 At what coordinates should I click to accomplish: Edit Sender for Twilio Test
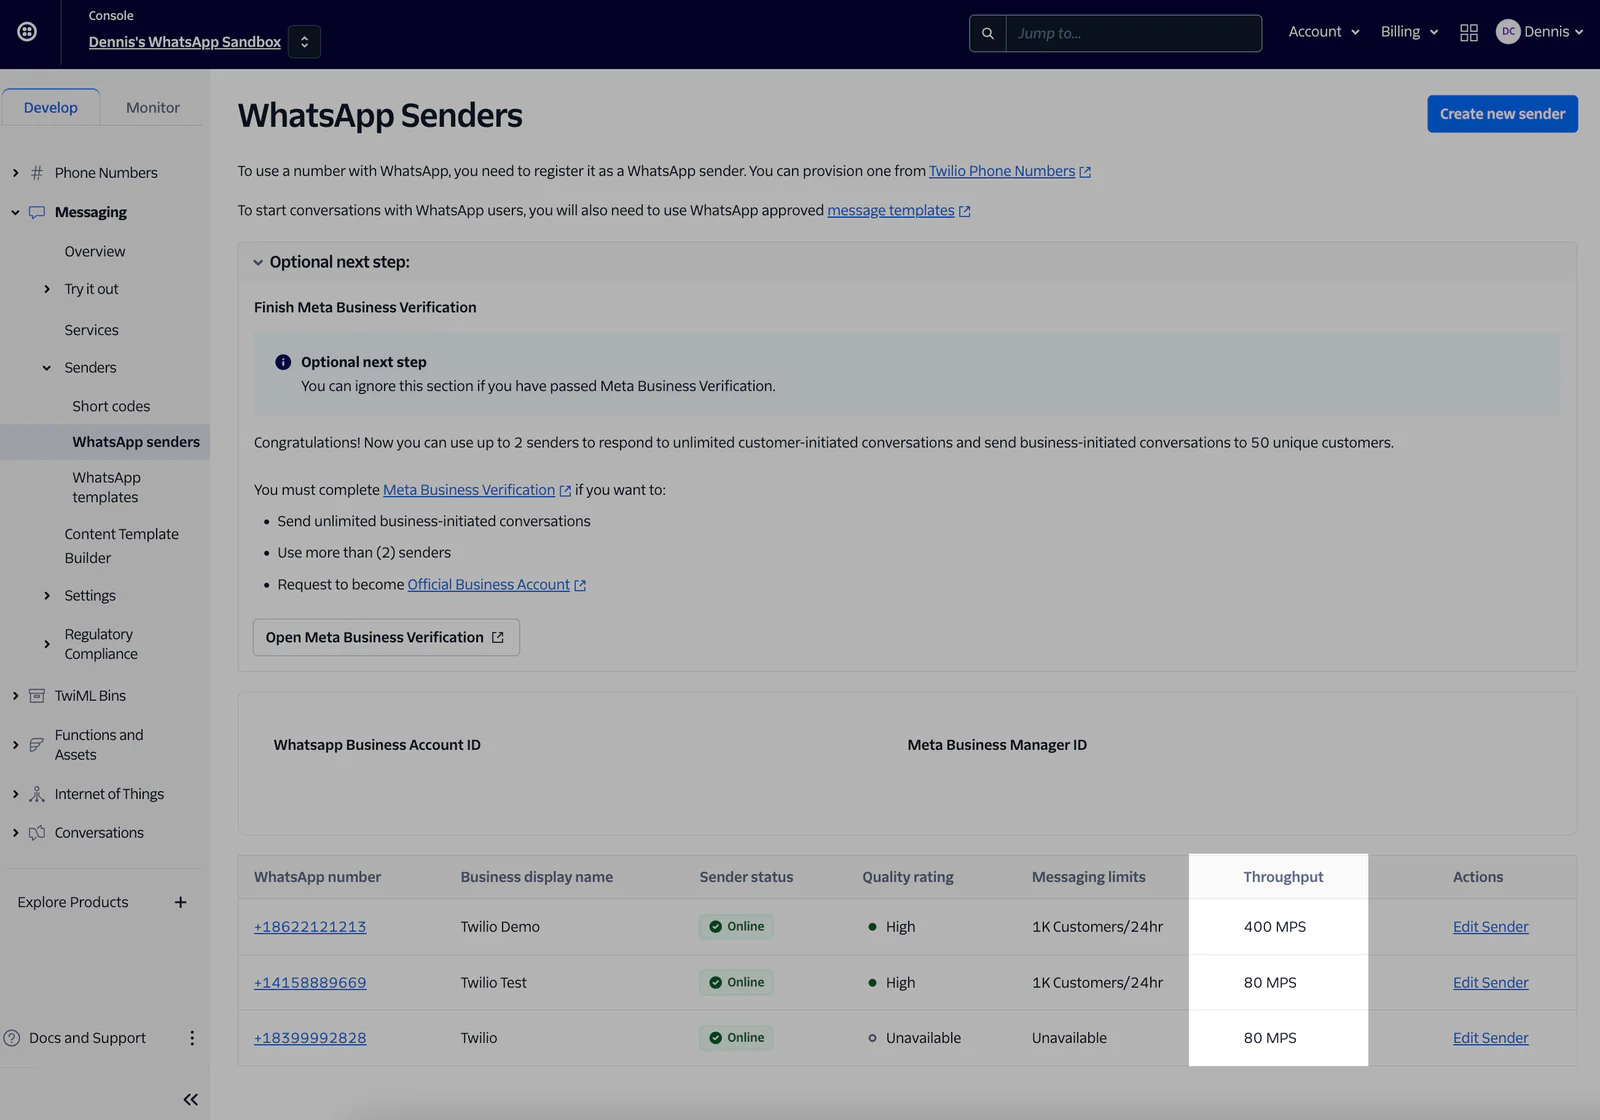click(x=1490, y=983)
